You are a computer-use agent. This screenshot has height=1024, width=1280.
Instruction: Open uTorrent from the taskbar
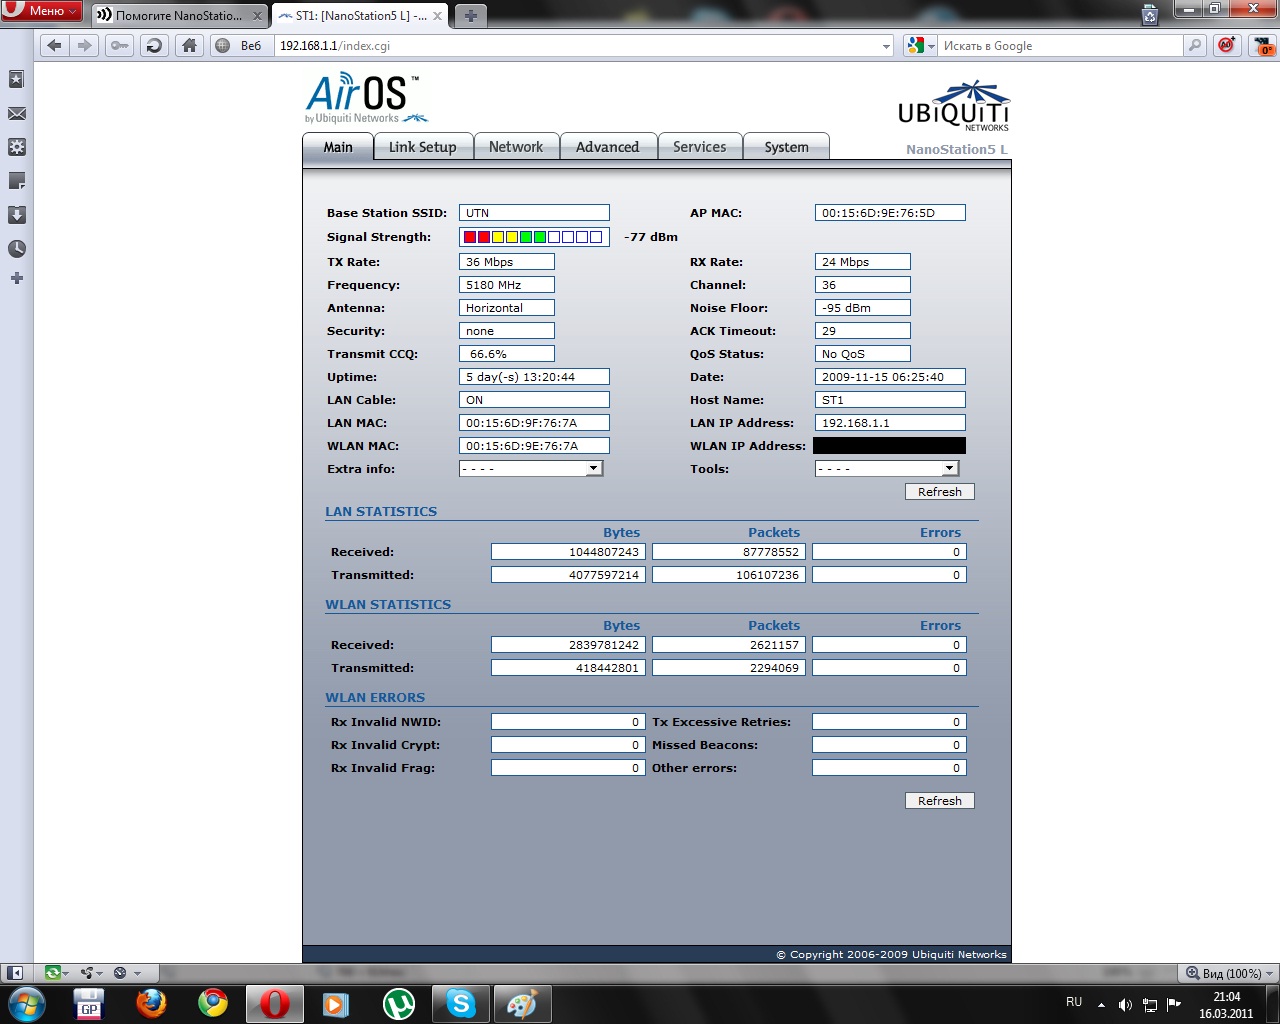(399, 1003)
